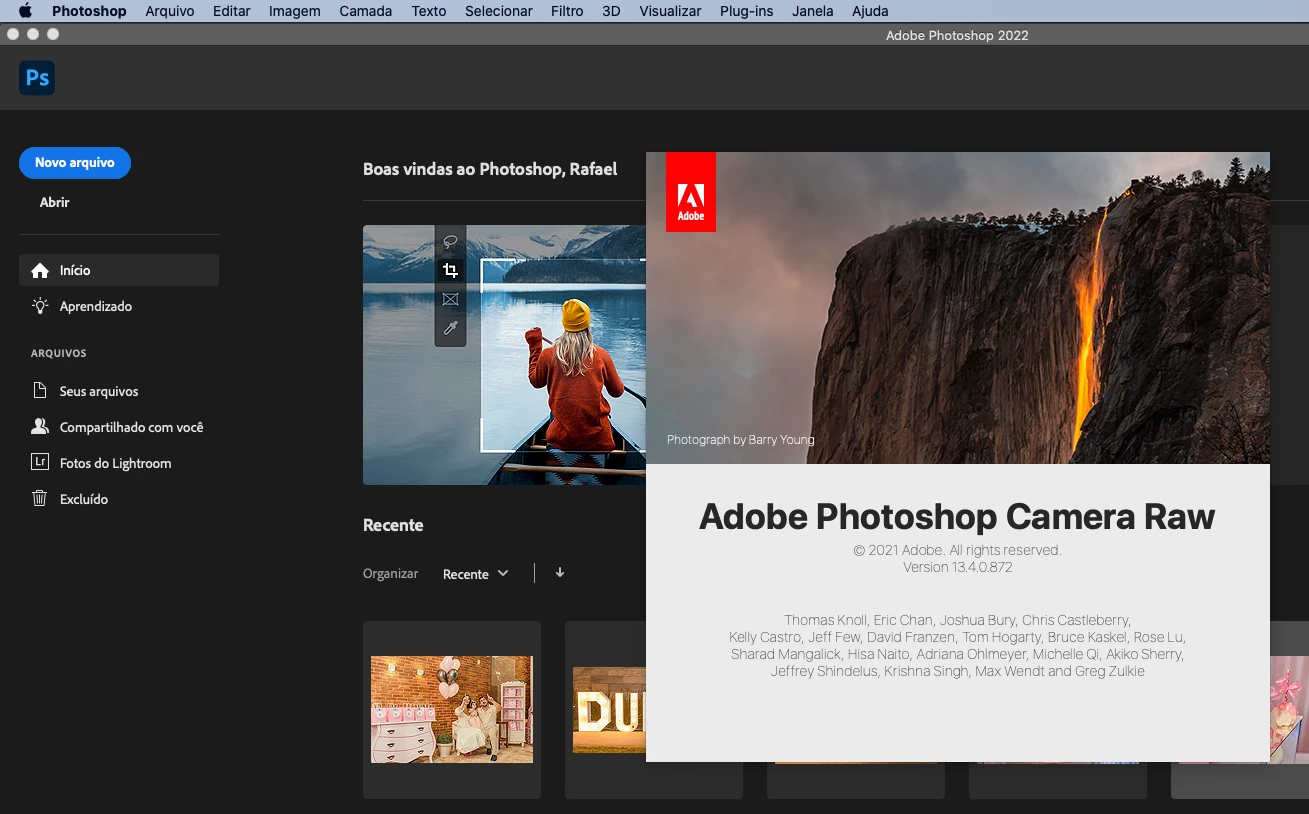Open the Ajuda menu
Image resolution: width=1309 pixels, height=814 pixels.
[x=870, y=11]
